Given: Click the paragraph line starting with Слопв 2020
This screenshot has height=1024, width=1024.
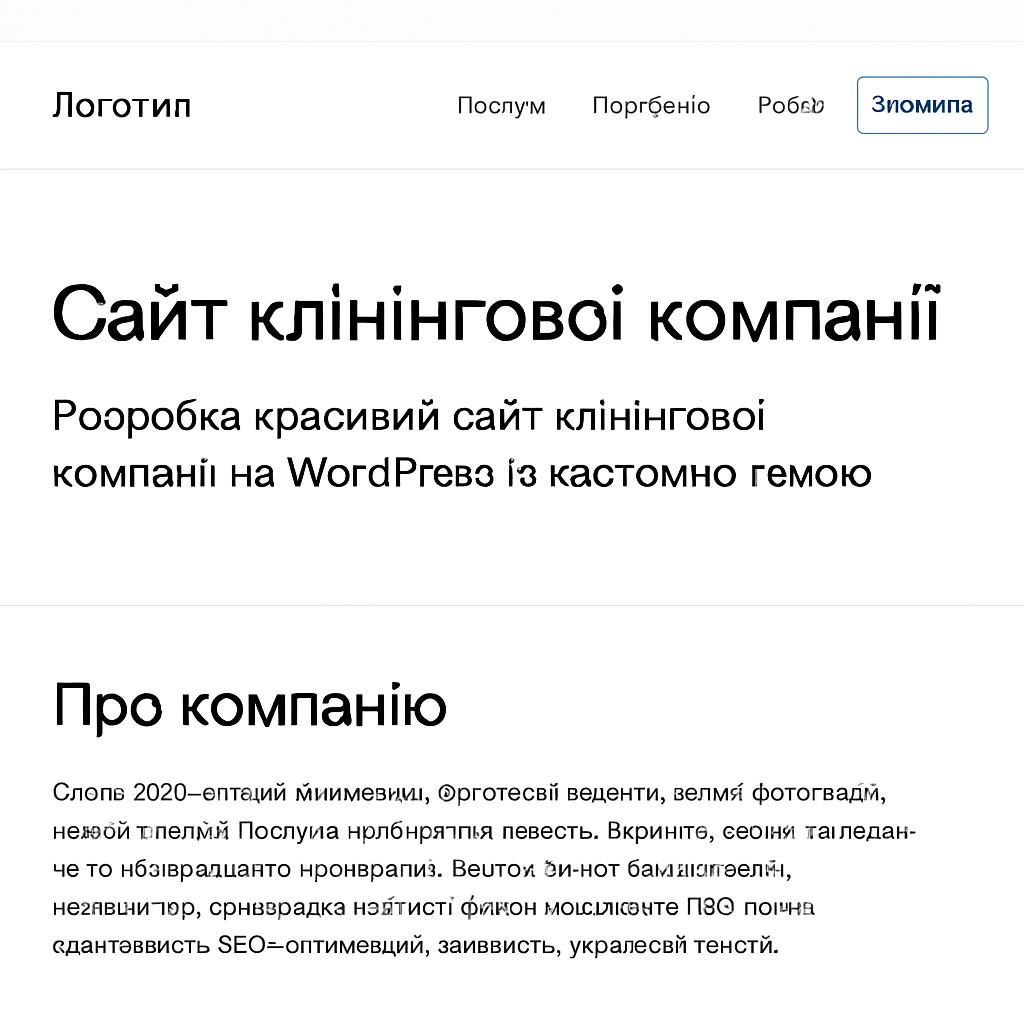Looking at the screenshot, I should [469, 792].
